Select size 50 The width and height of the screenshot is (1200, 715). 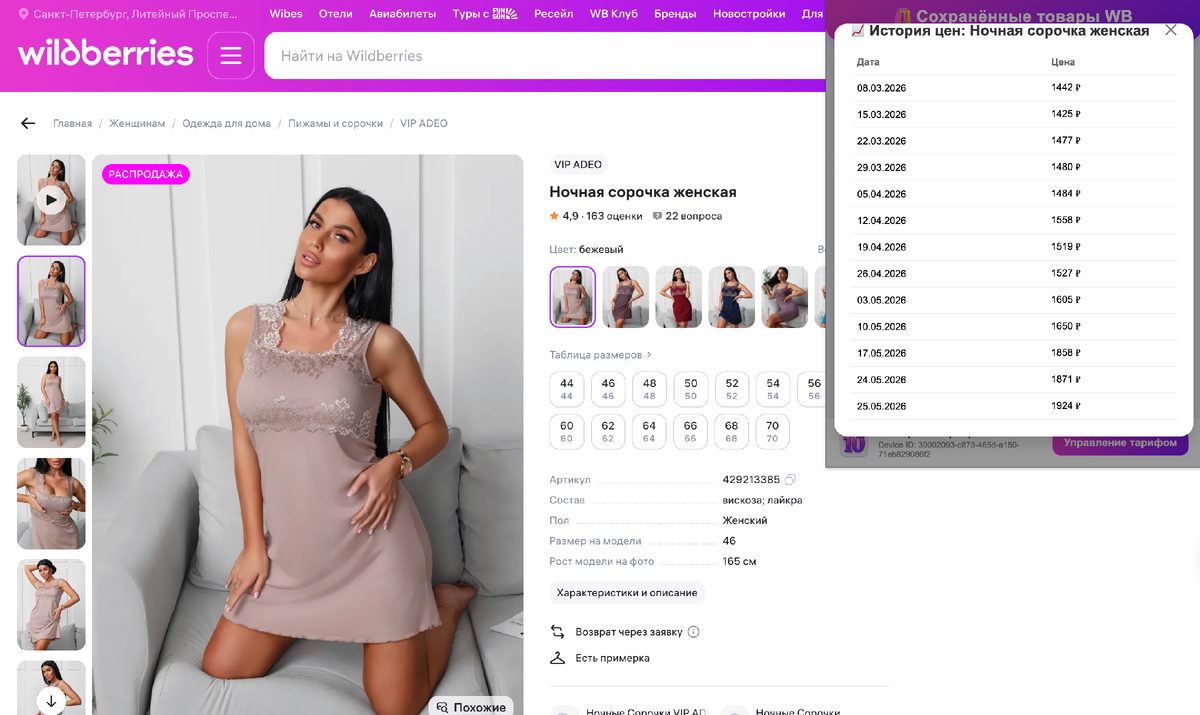click(x=691, y=389)
